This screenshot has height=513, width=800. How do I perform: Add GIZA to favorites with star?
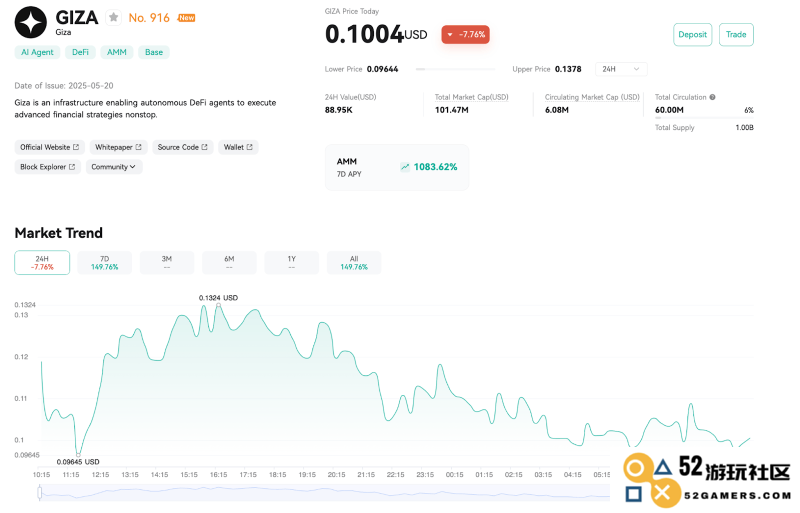coord(113,18)
